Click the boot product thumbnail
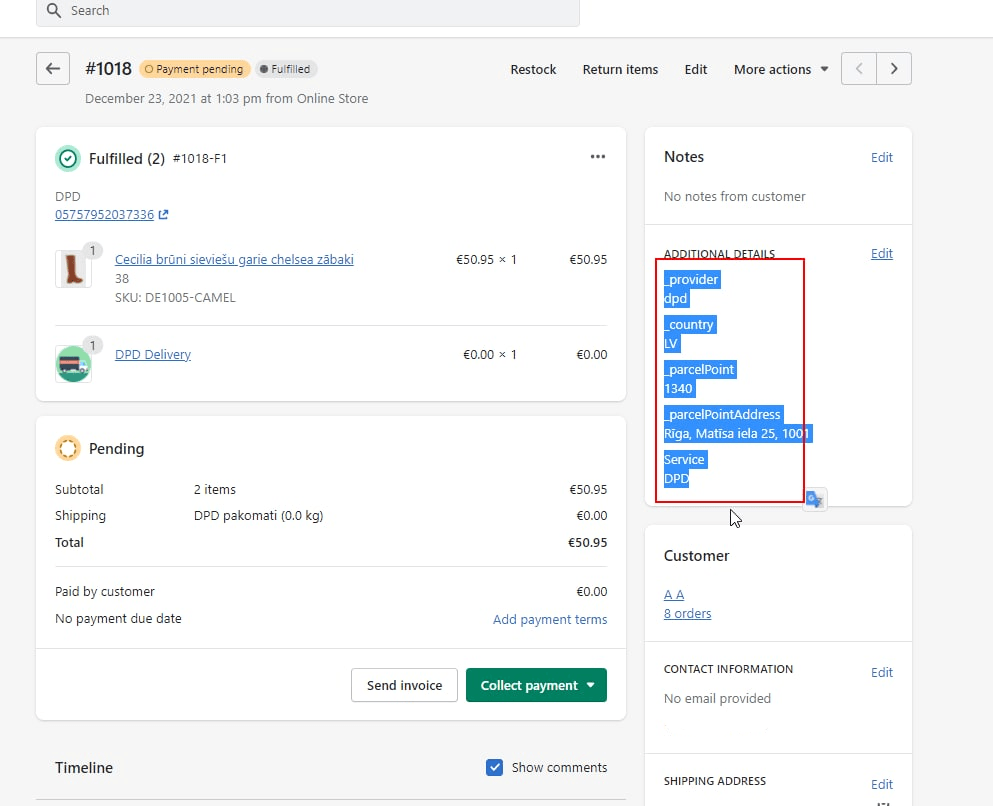Viewport: 993px width, 806px height. click(x=71, y=270)
